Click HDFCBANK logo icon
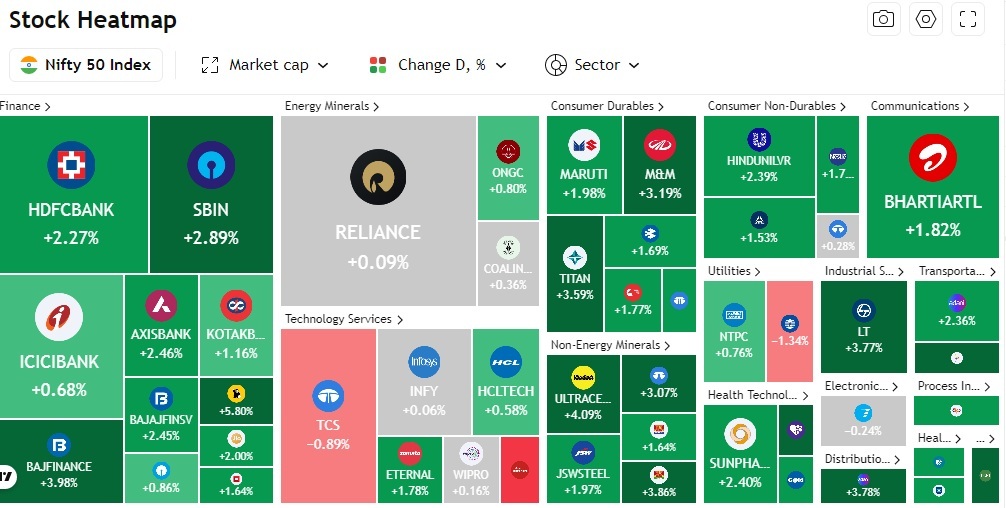 tap(71, 165)
